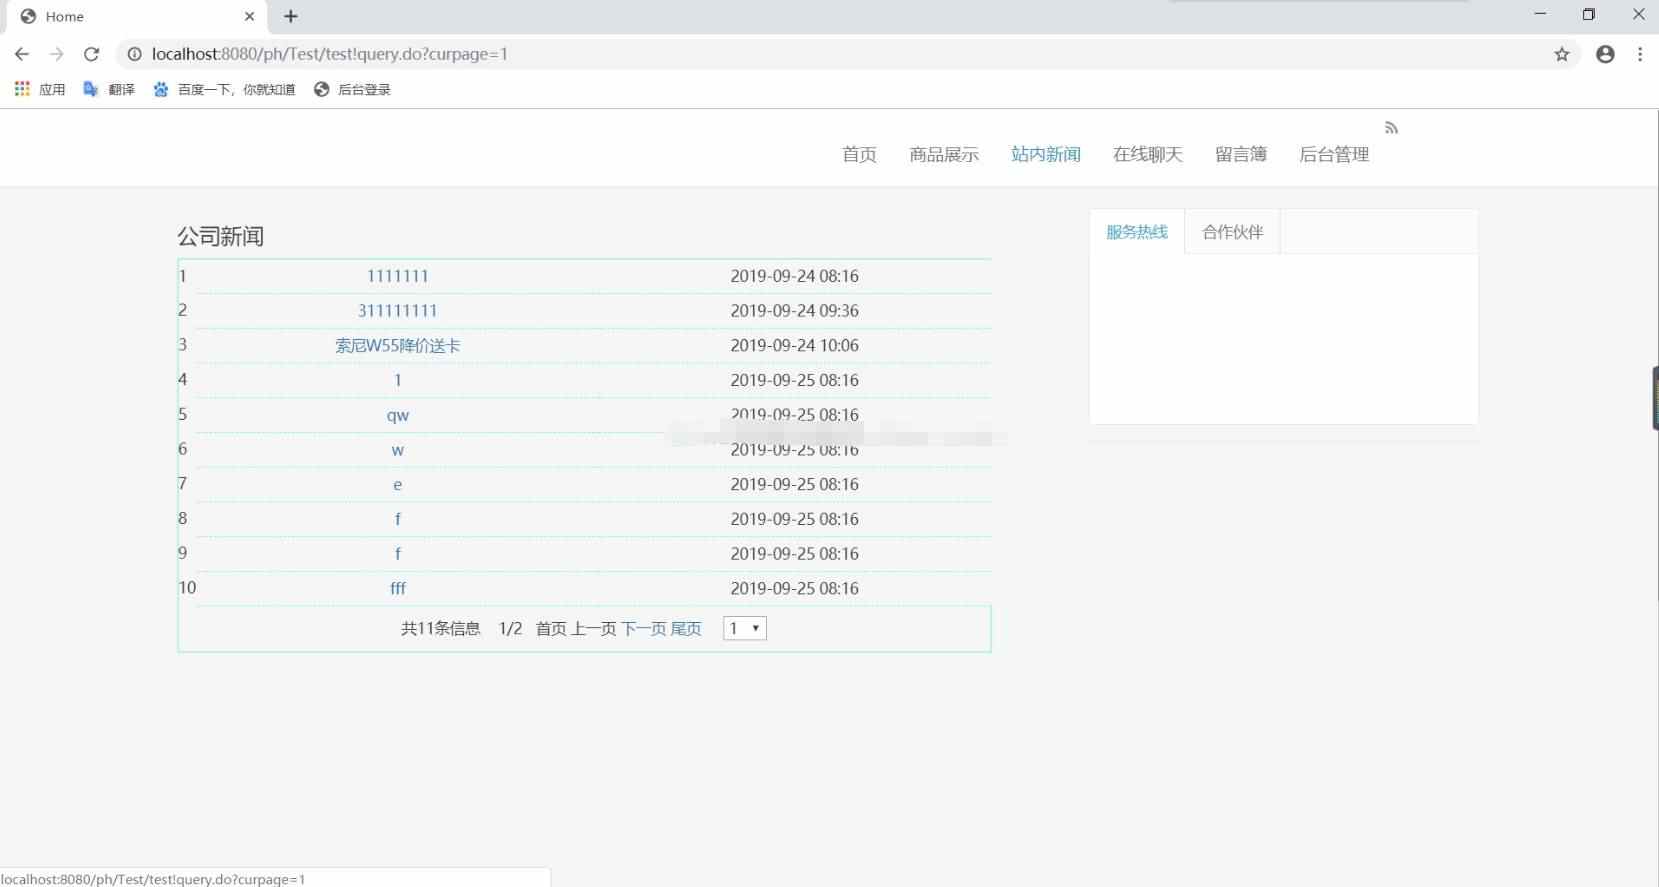This screenshot has height=887, width=1659.
Task: Click the RSS feed icon
Action: (x=1391, y=127)
